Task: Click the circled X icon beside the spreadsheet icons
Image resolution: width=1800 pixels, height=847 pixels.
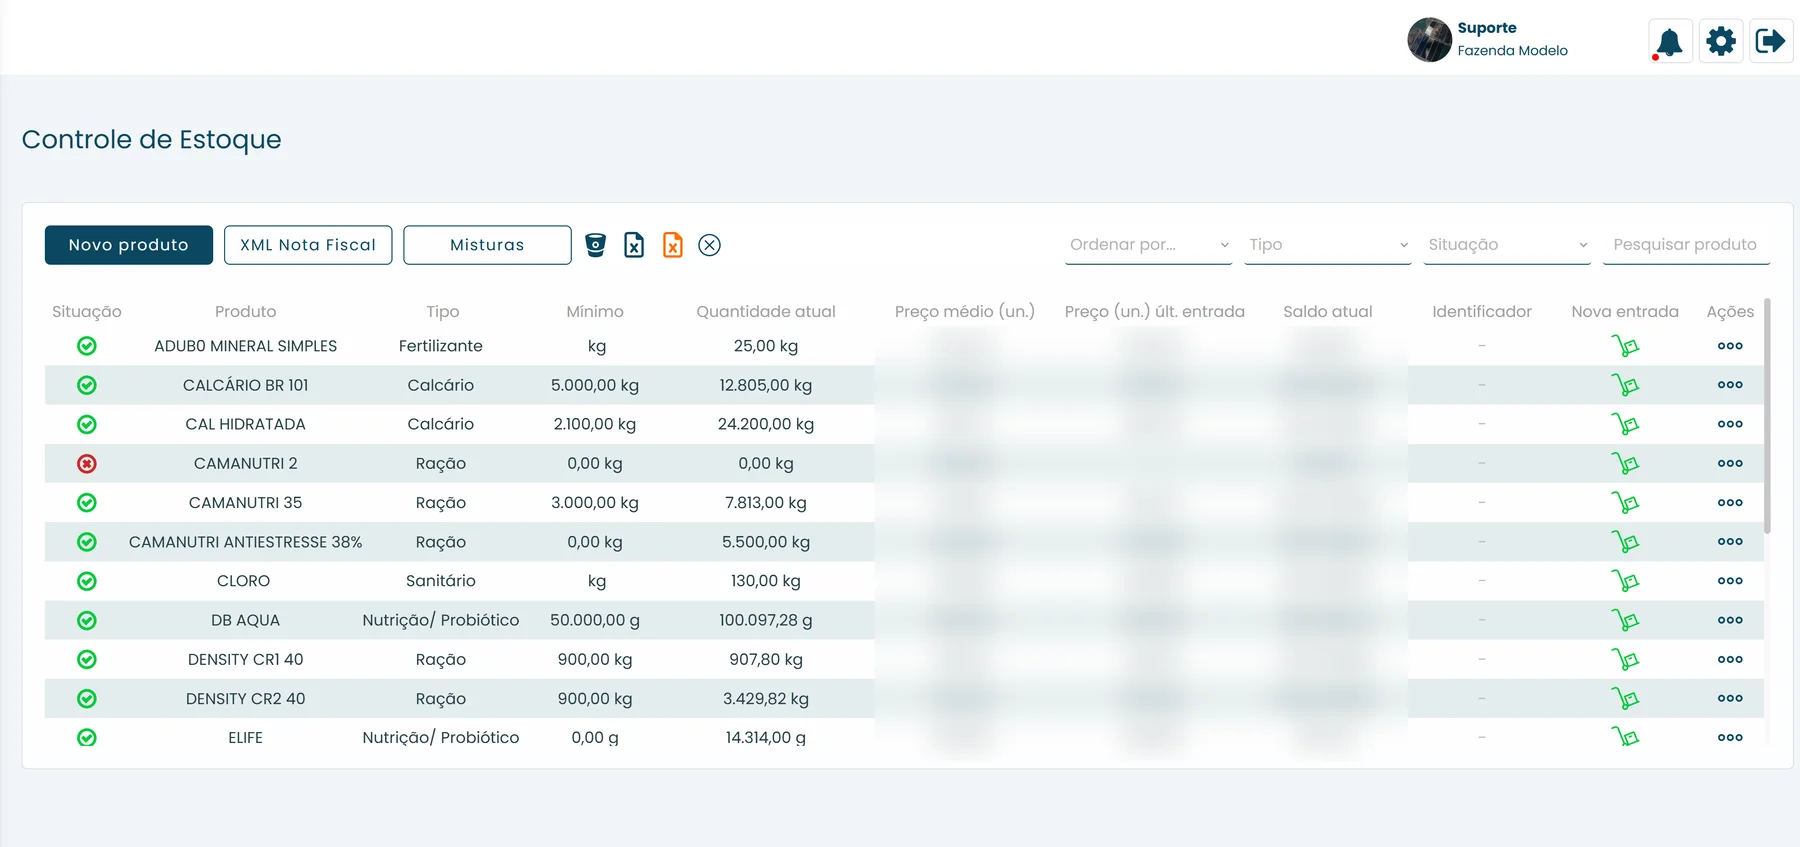Action: 710,245
